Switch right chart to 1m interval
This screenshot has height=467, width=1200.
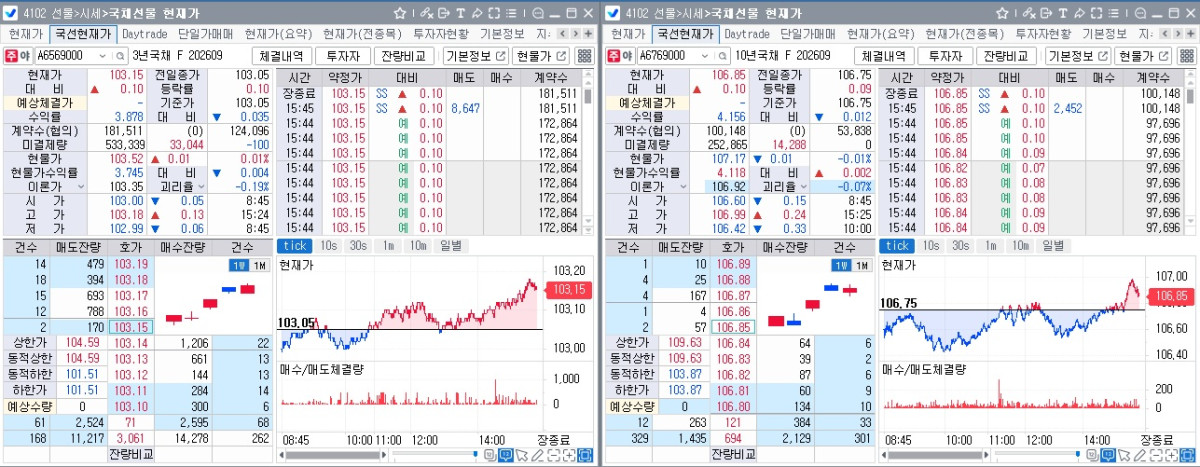coord(989,245)
